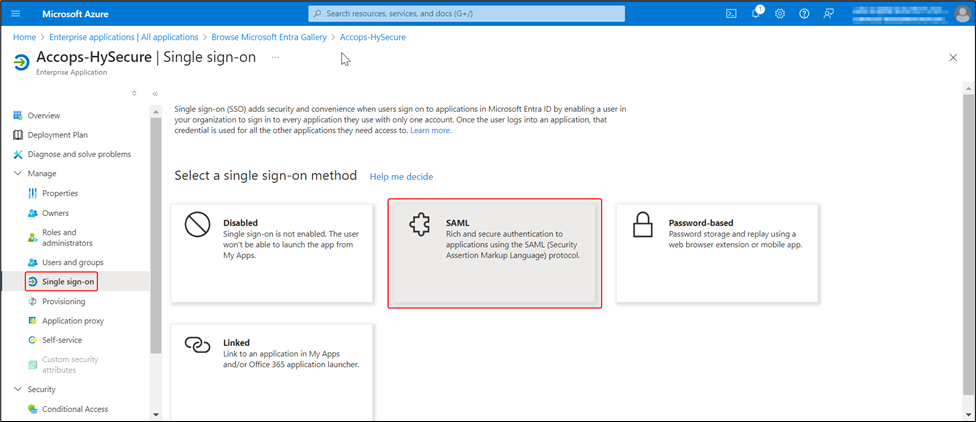This screenshot has width=976, height=422.
Task: Click the Feedback icon in header
Action: coord(828,14)
